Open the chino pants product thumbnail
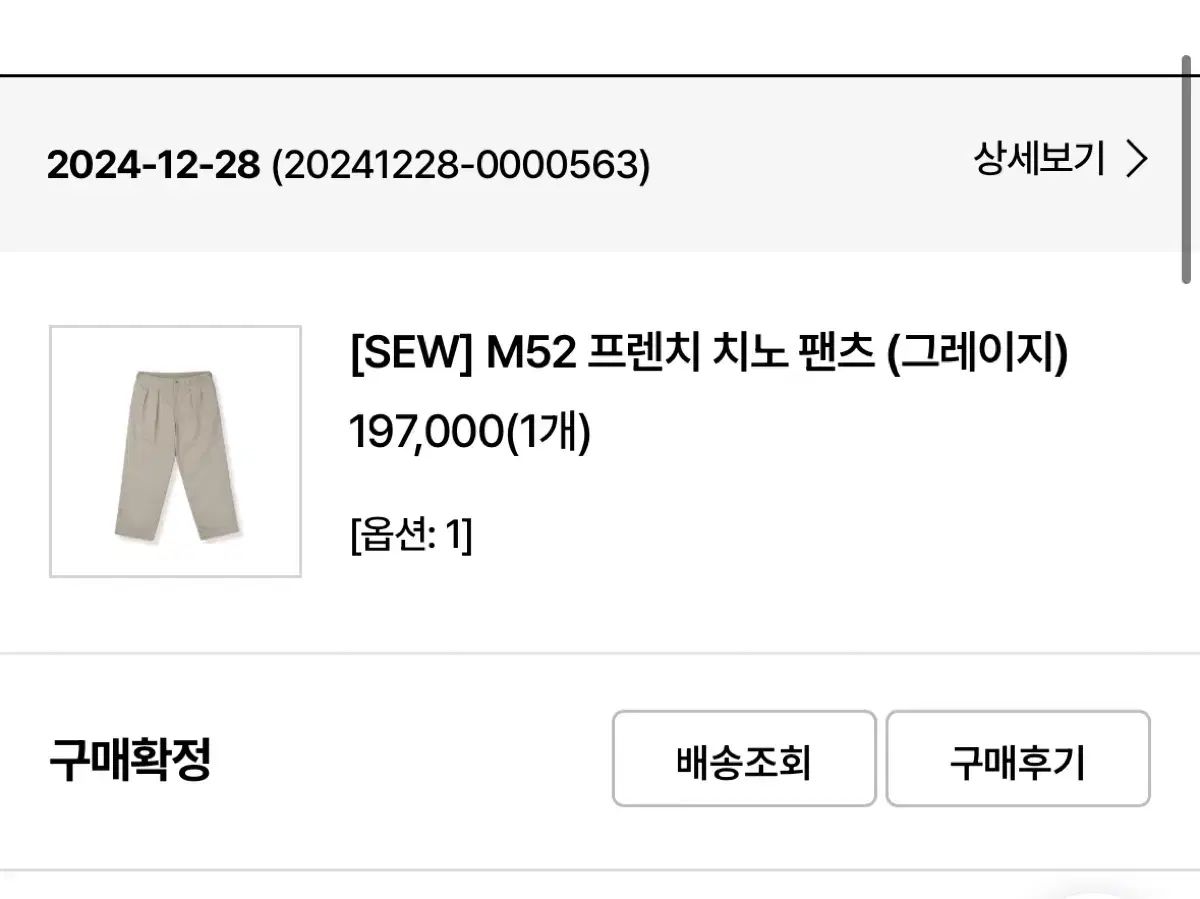Image resolution: width=1200 pixels, height=899 pixels. tap(175, 451)
